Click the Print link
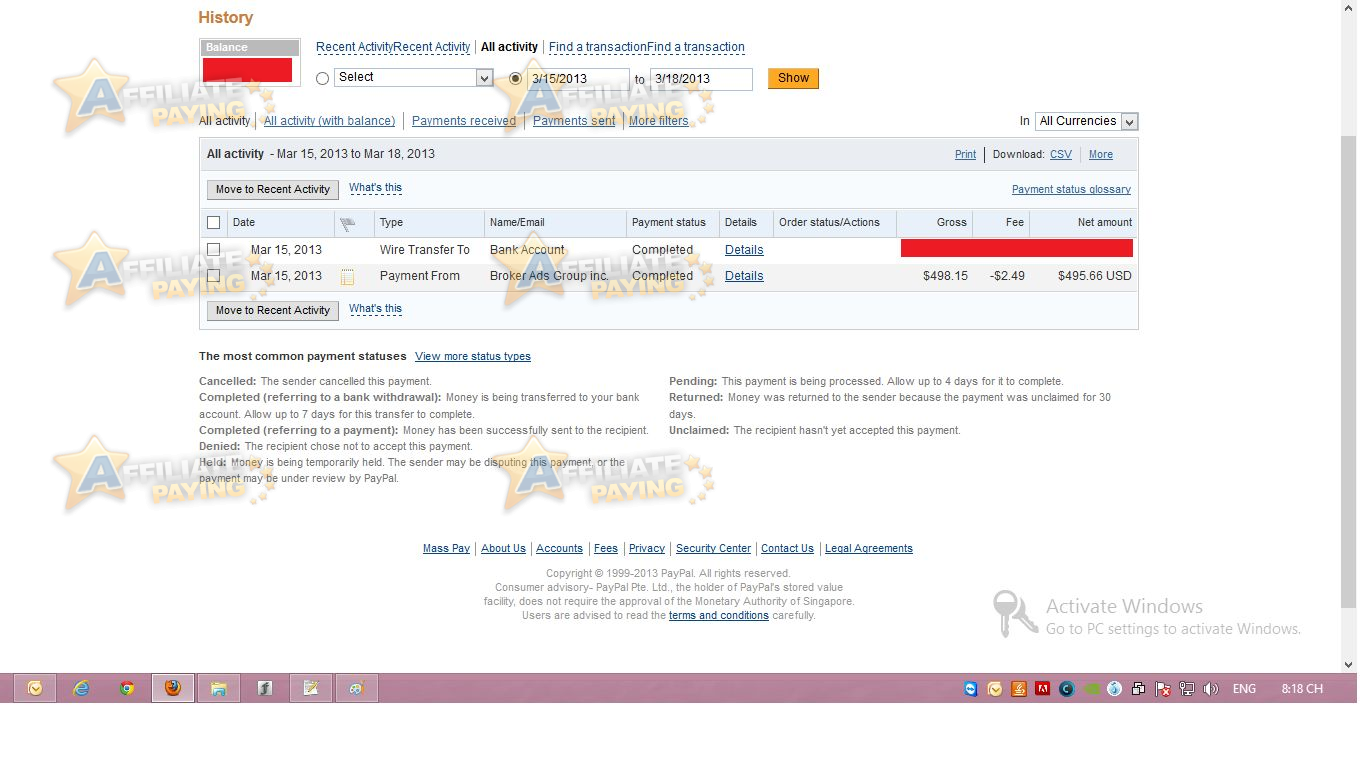Viewport: 1360px width, 768px height. (x=965, y=155)
